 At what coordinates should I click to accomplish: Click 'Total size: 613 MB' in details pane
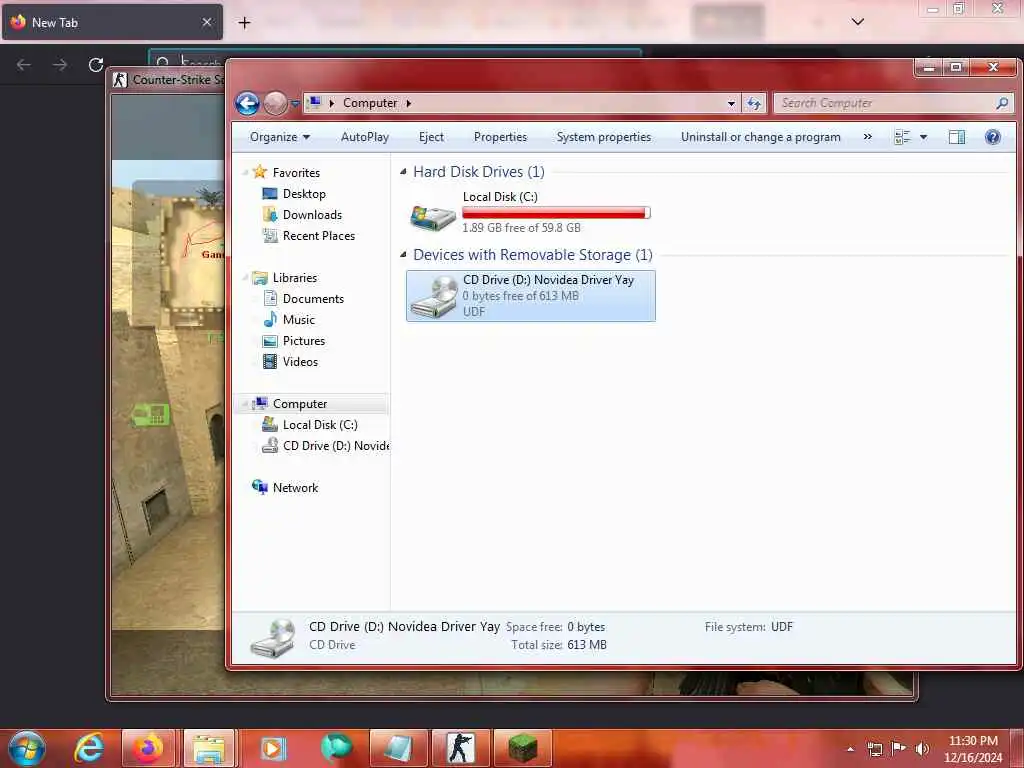coord(559,645)
